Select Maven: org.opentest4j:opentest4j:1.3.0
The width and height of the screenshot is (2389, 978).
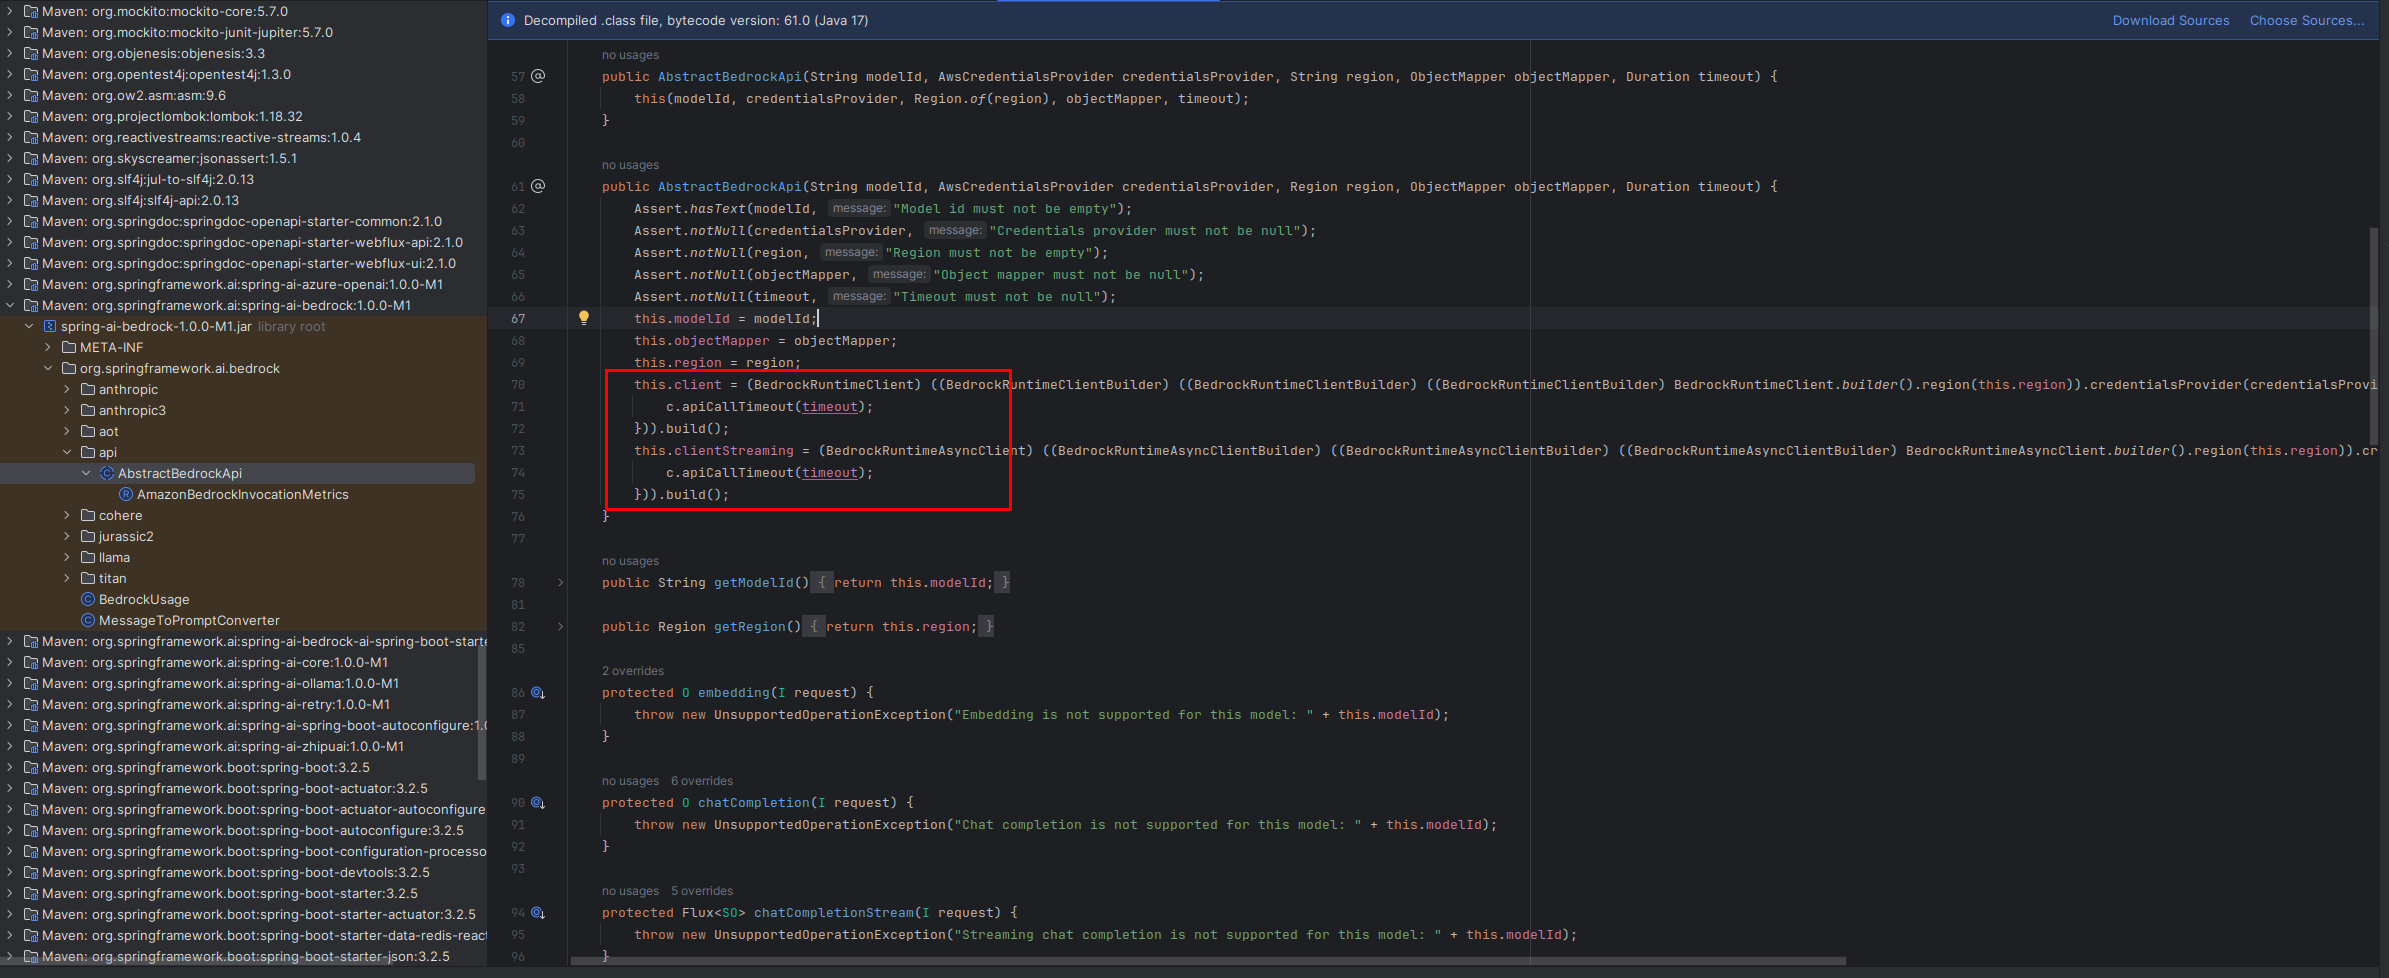(166, 74)
